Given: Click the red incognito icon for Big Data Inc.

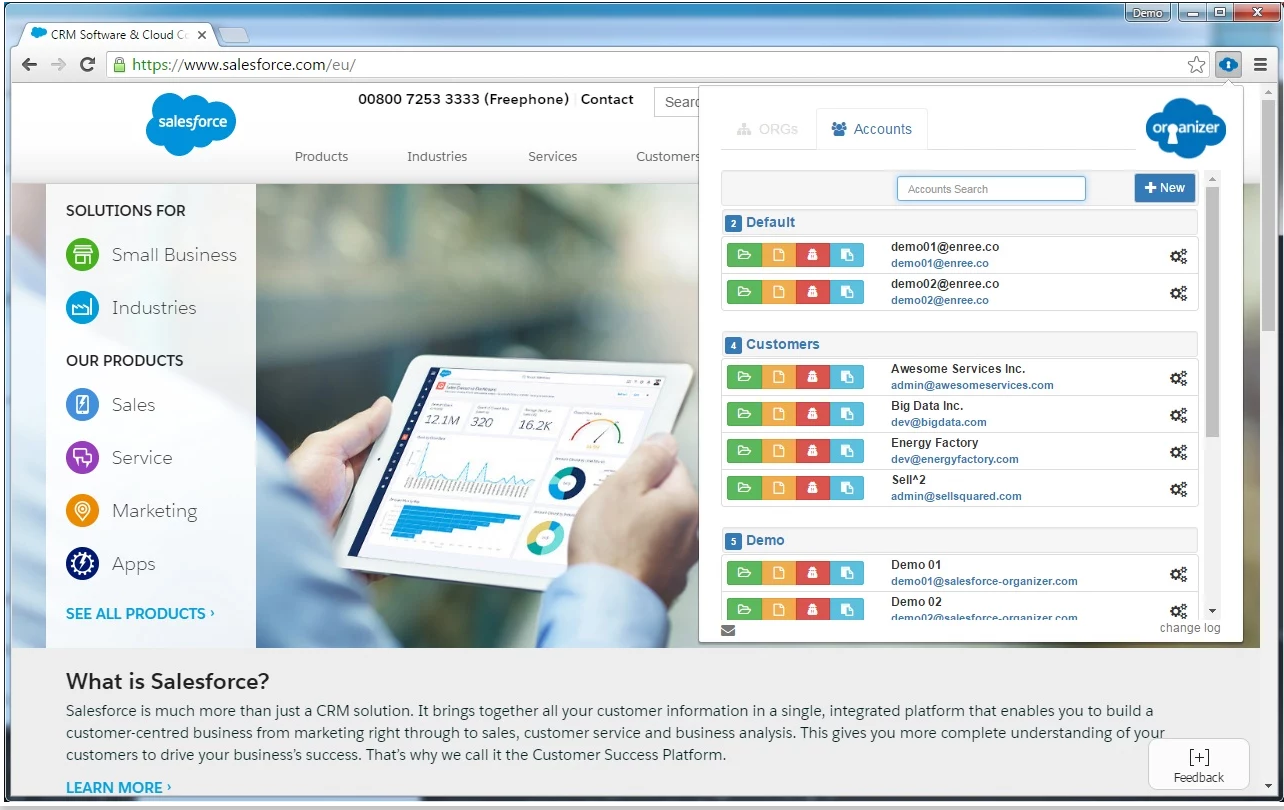Looking at the screenshot, I should pyautogui.click(x=813, y=414).
